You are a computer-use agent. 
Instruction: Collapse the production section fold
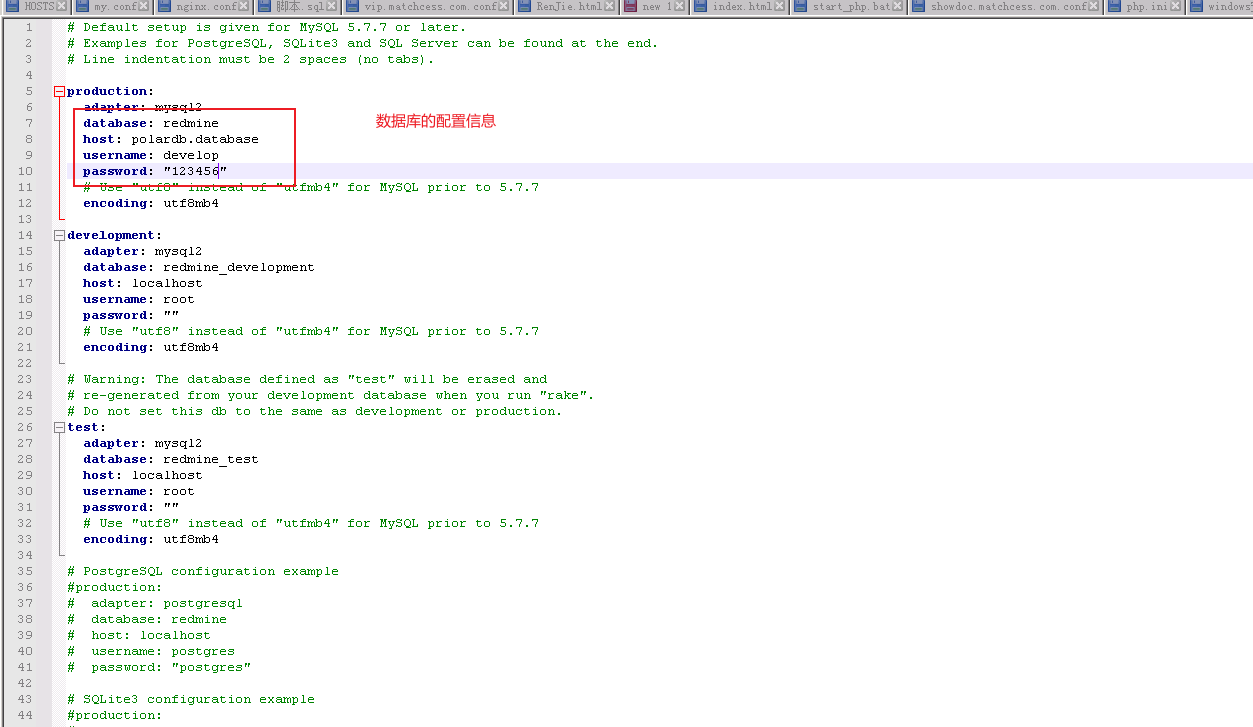[59, 91]
